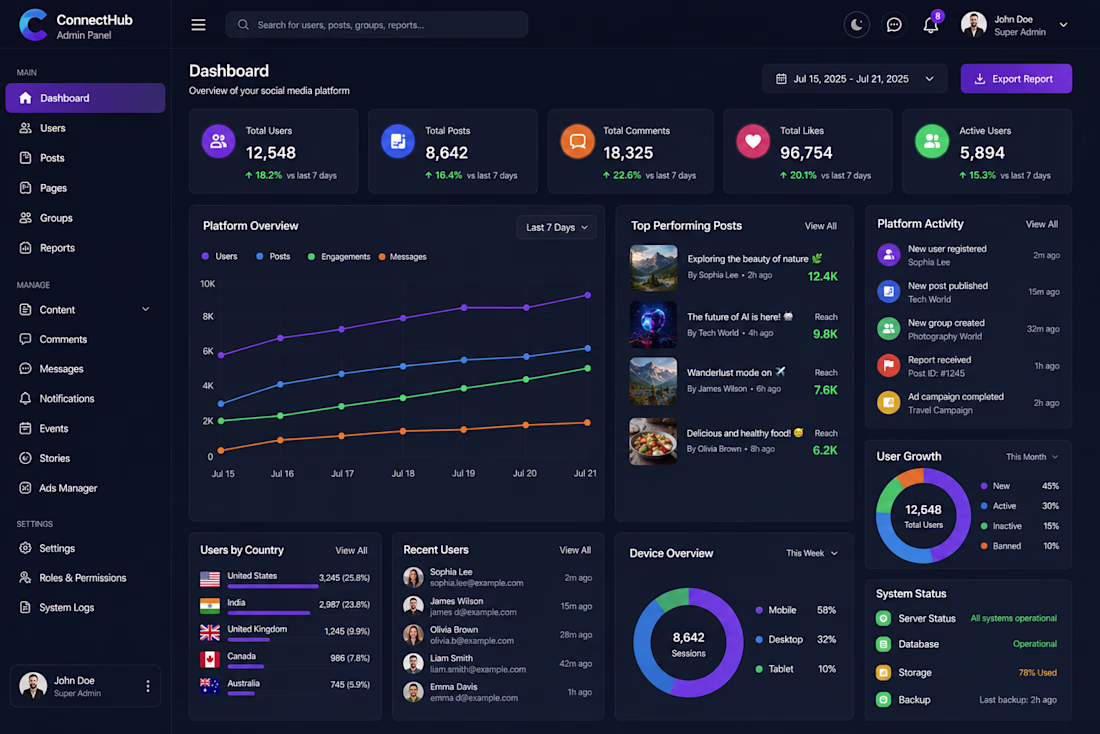1100x734 pixels.
Task: Click the Notifications sidebar bell icon
Action: point(25,399)
